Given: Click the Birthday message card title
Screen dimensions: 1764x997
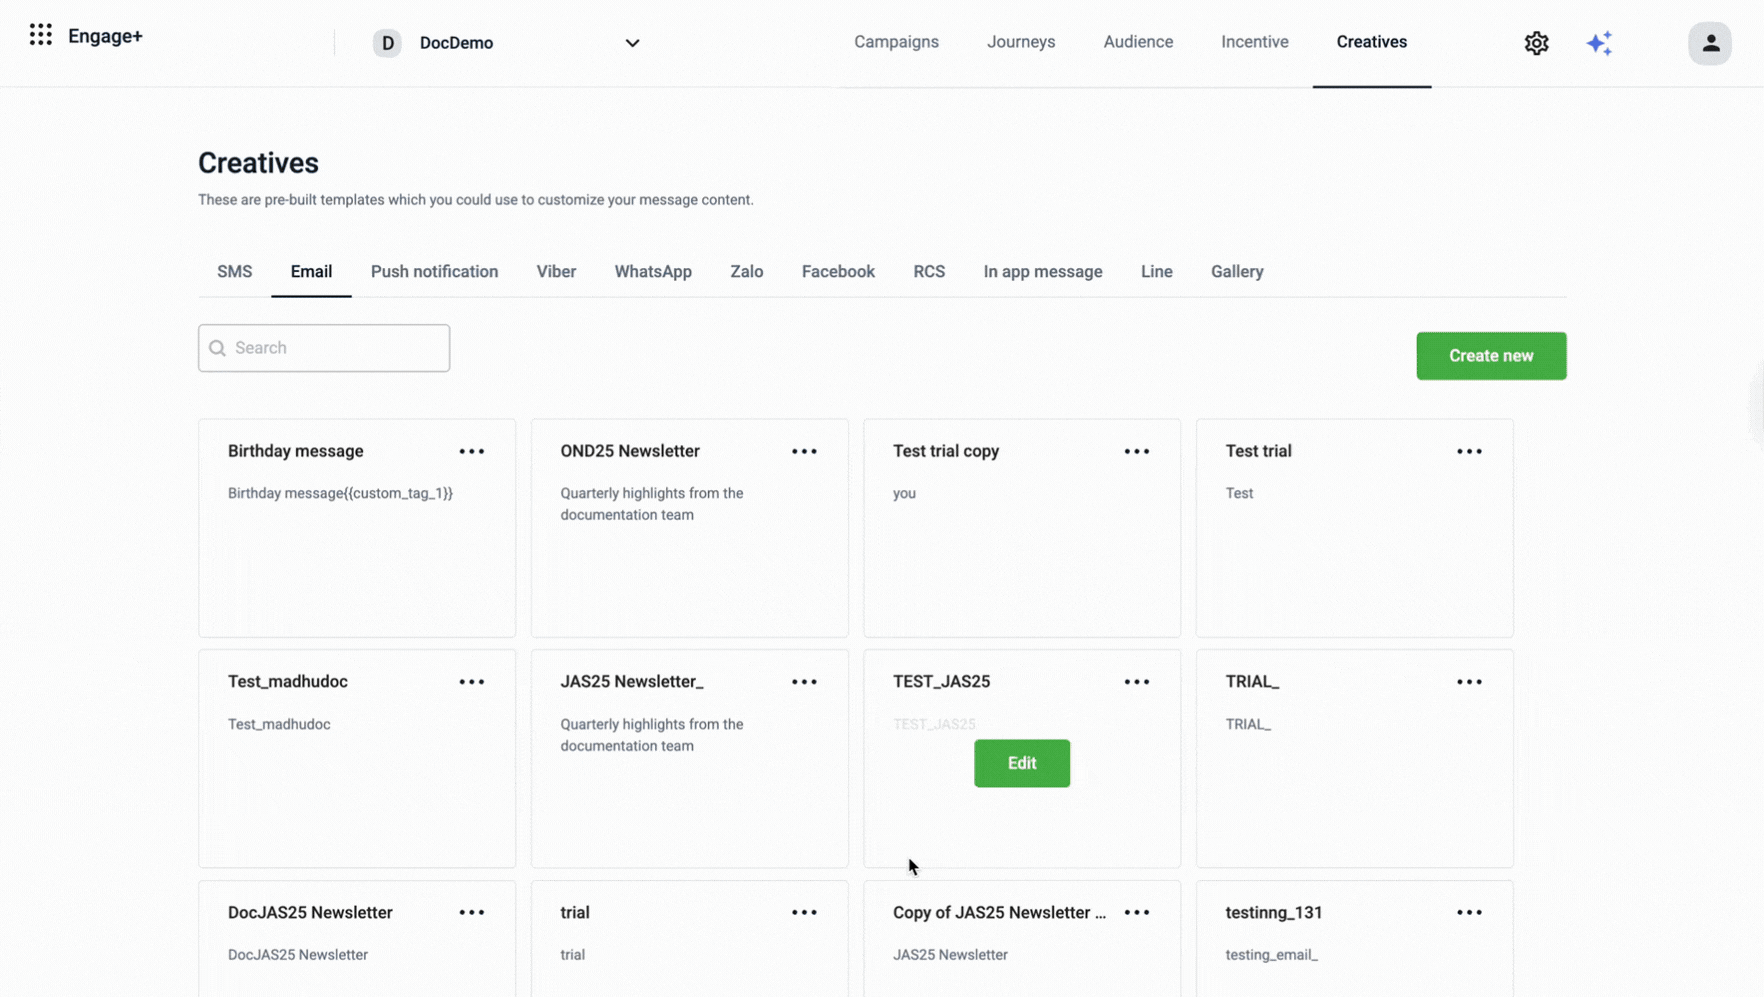Looking at the screenshot, I should 295,451.
